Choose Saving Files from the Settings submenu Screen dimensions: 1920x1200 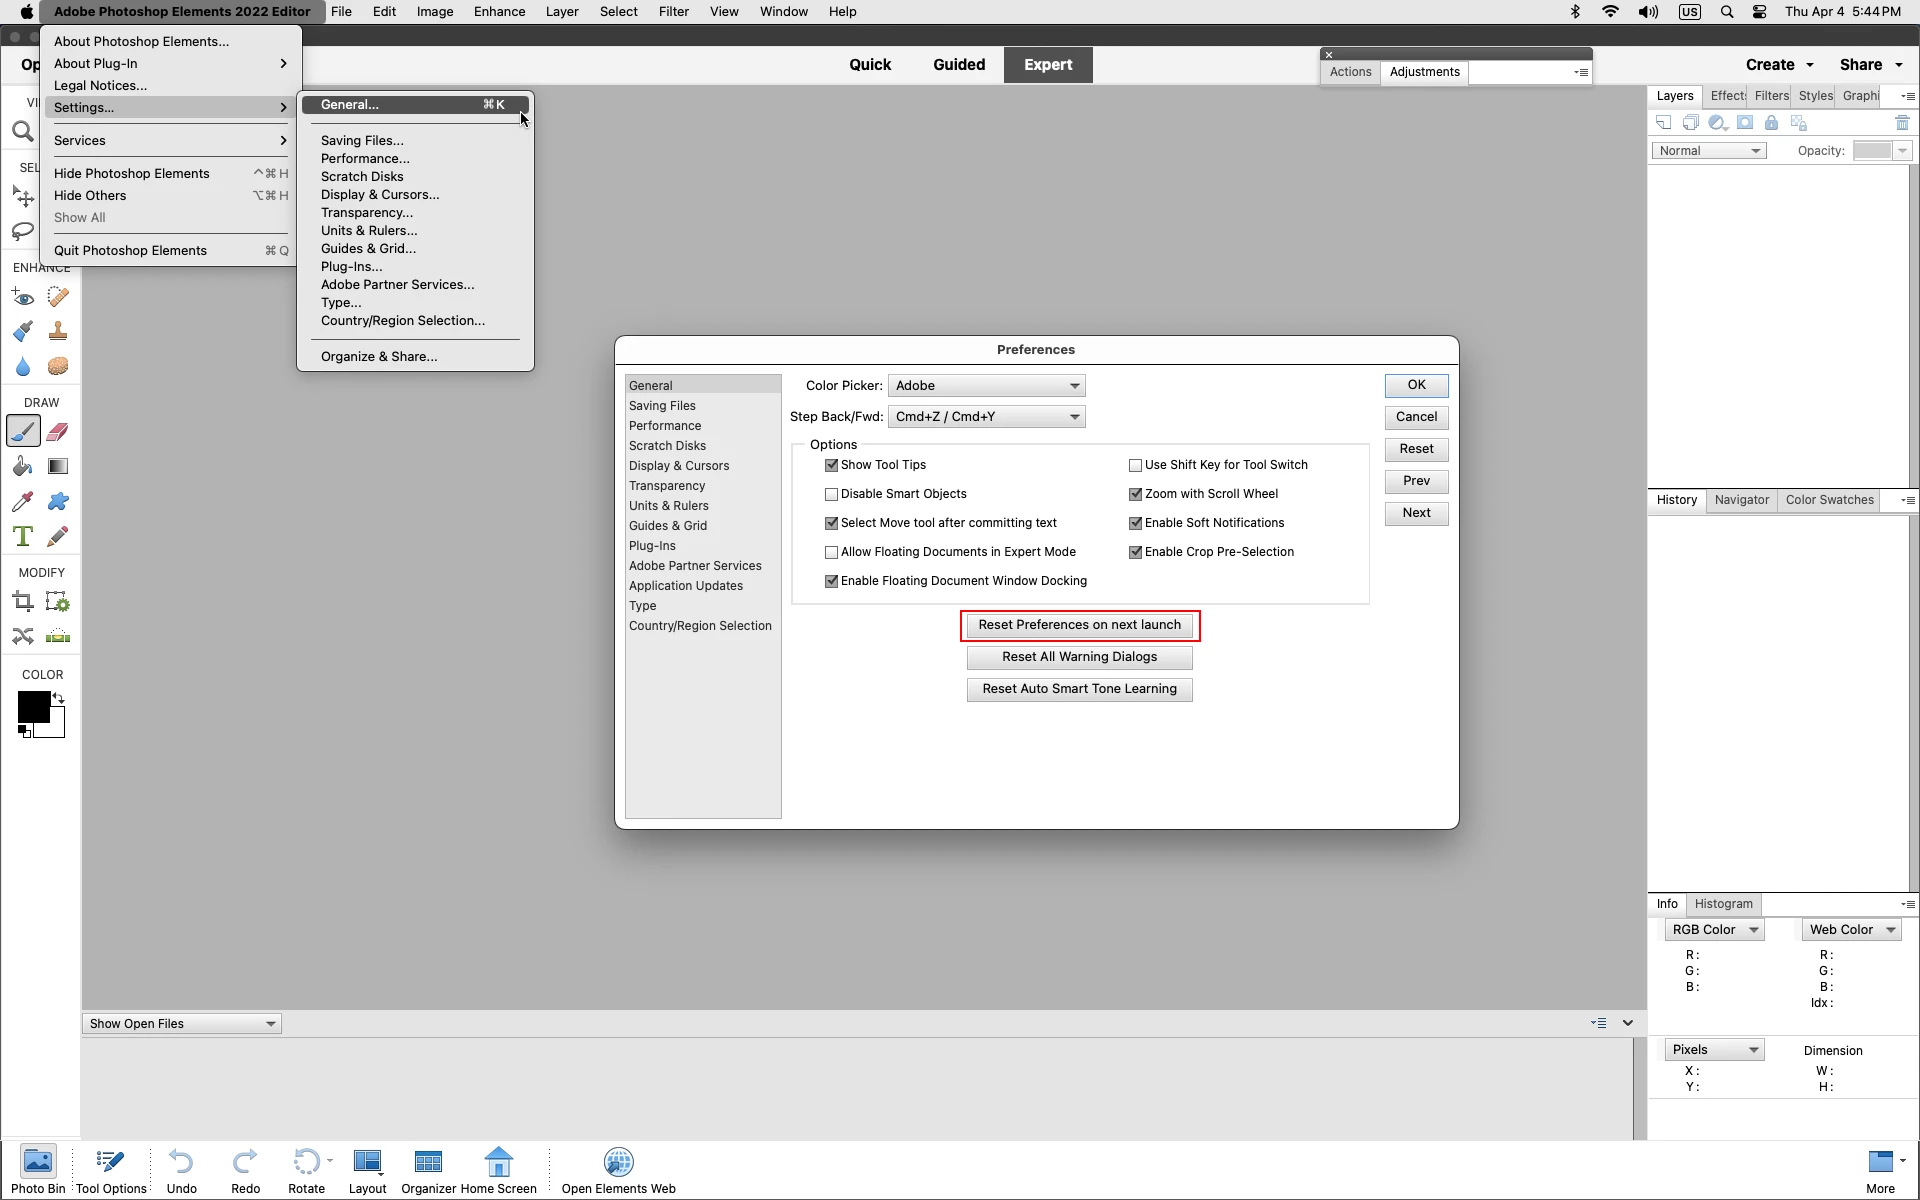click(362, 141)
